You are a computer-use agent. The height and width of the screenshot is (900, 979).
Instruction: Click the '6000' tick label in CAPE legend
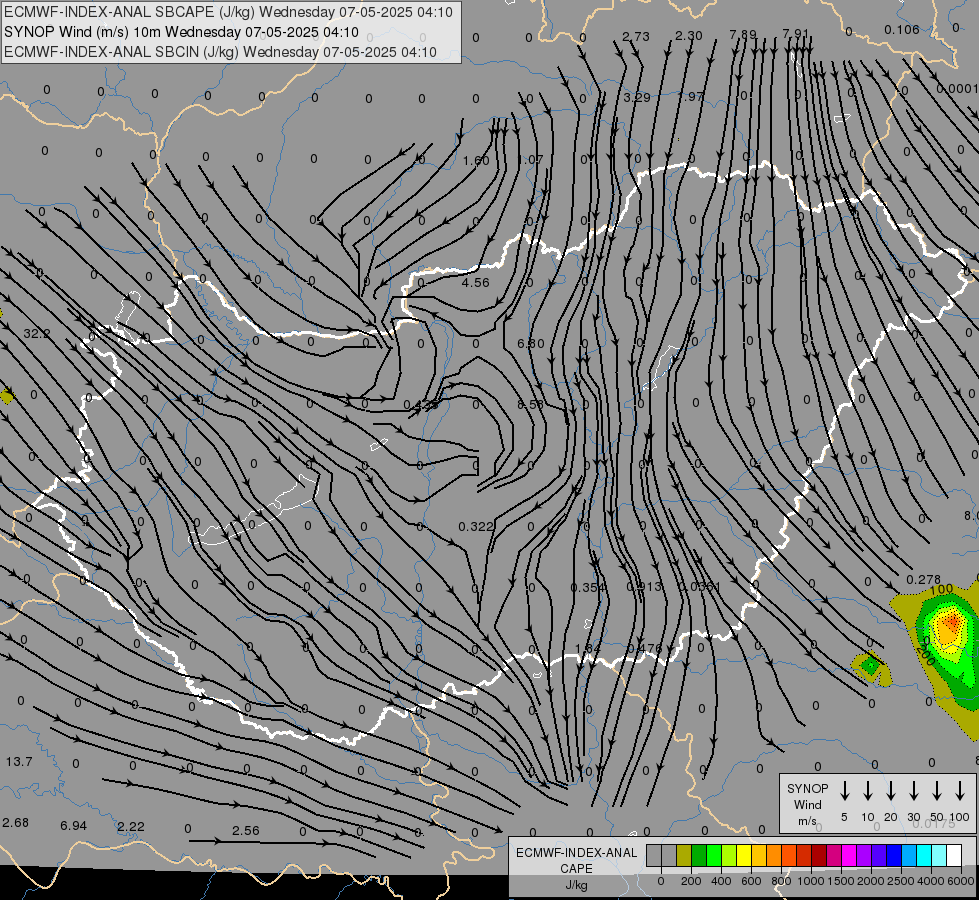pyautogui.click(x=961, y=881)
